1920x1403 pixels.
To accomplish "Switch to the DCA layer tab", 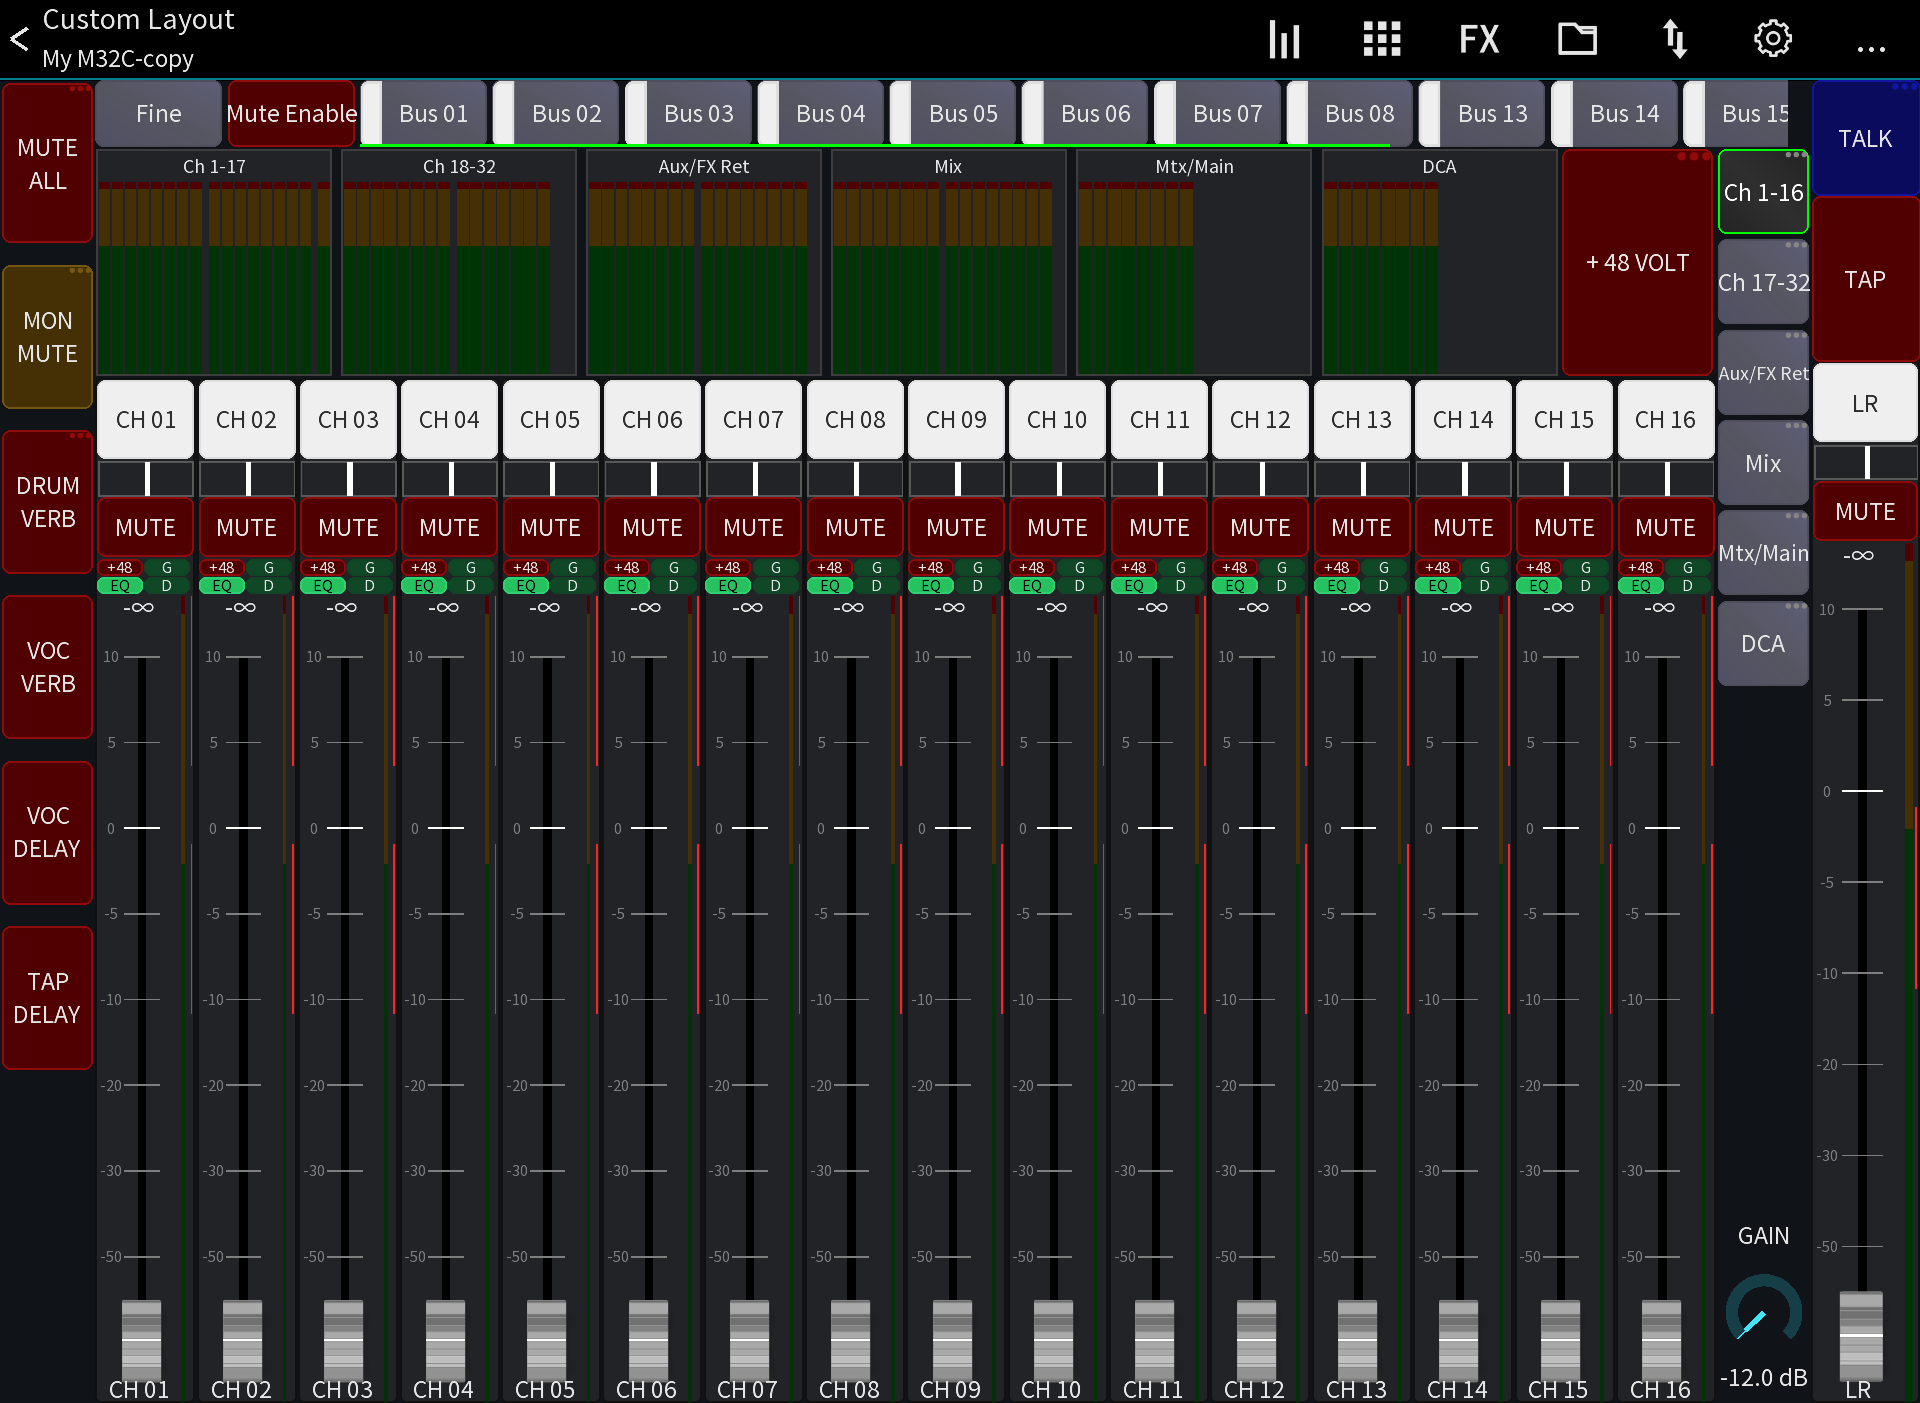I will [x=1763, y=643].
